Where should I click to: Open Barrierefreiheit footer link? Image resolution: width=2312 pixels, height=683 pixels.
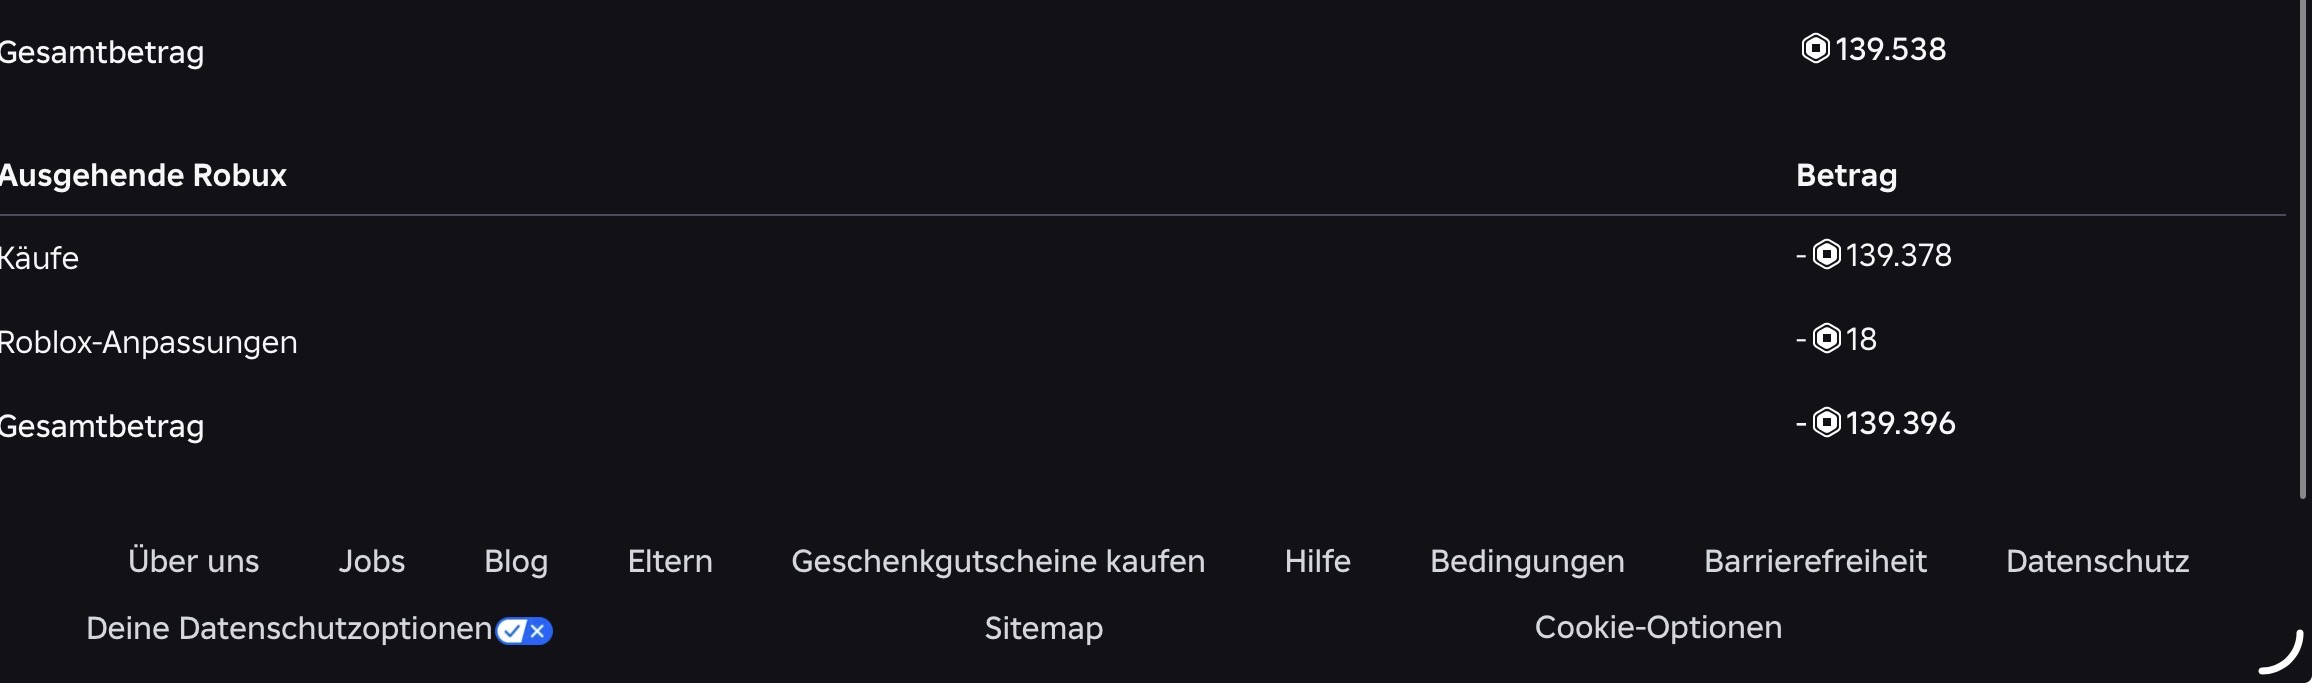[x=1815, y=561]
